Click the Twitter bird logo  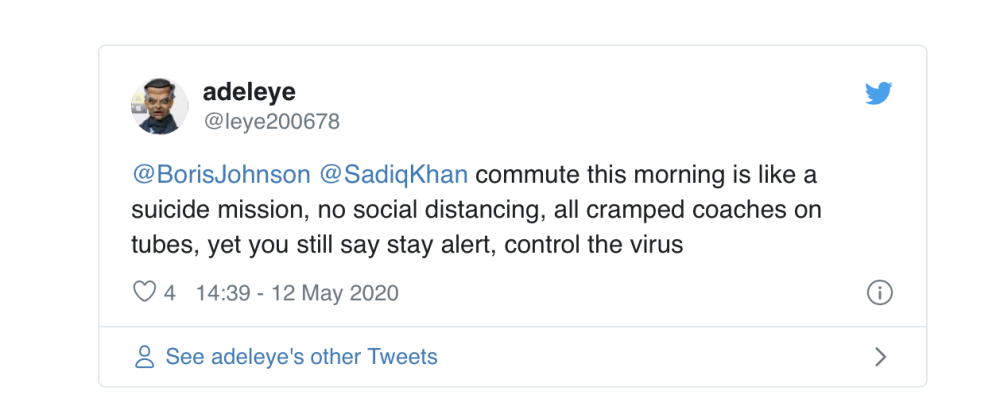pyautogui.click(x=878, y=94)
